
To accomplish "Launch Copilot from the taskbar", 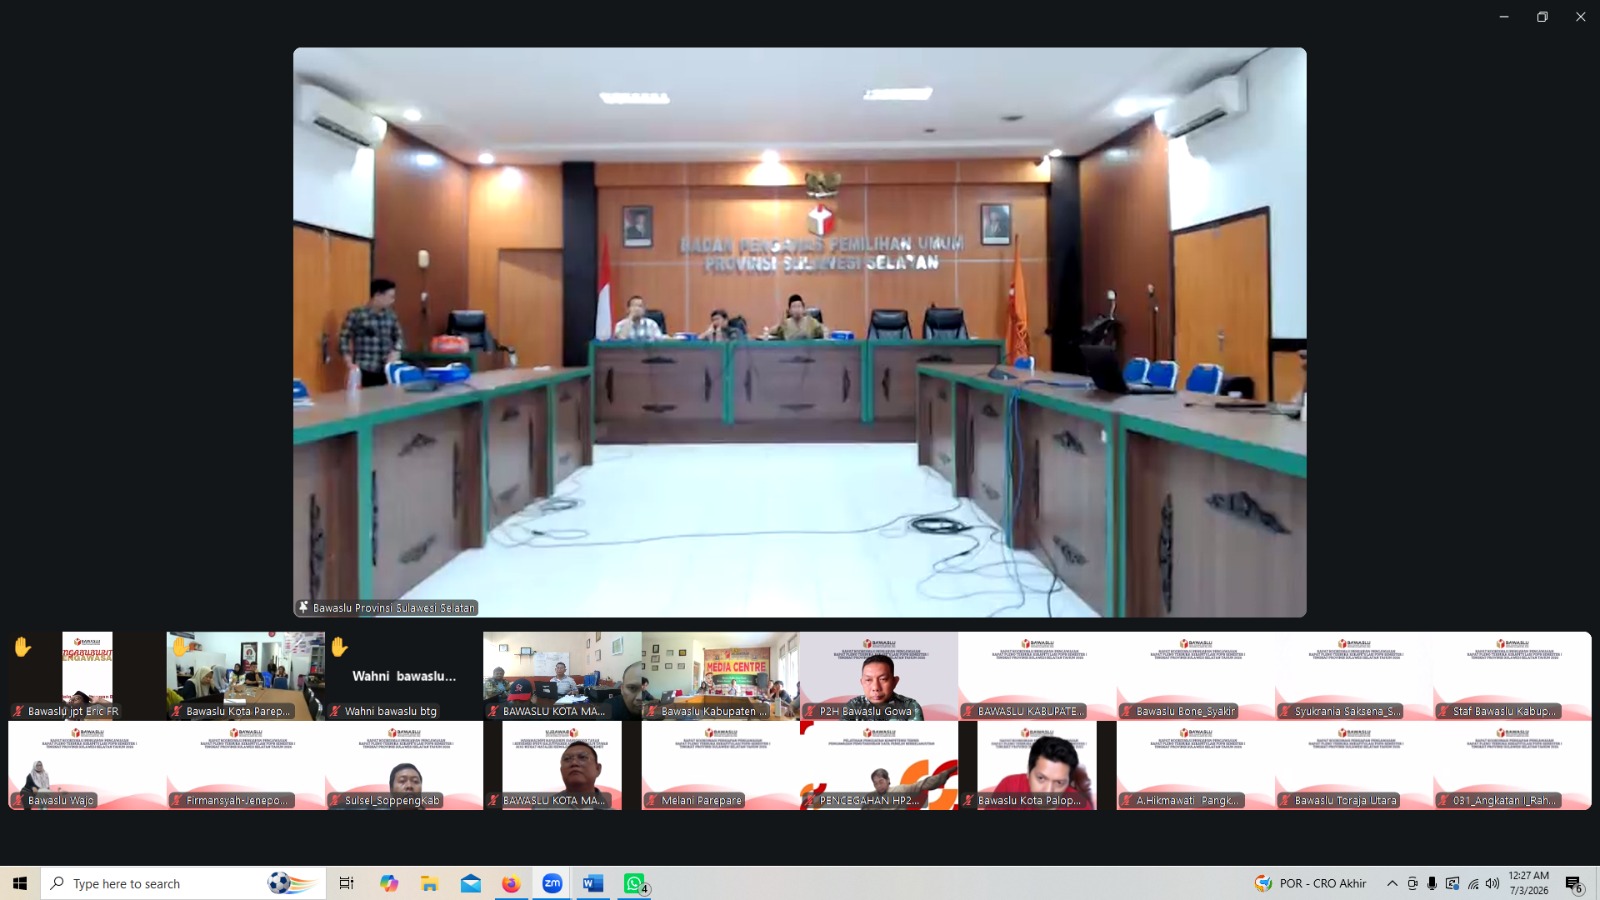I will (x=389, y=884).
